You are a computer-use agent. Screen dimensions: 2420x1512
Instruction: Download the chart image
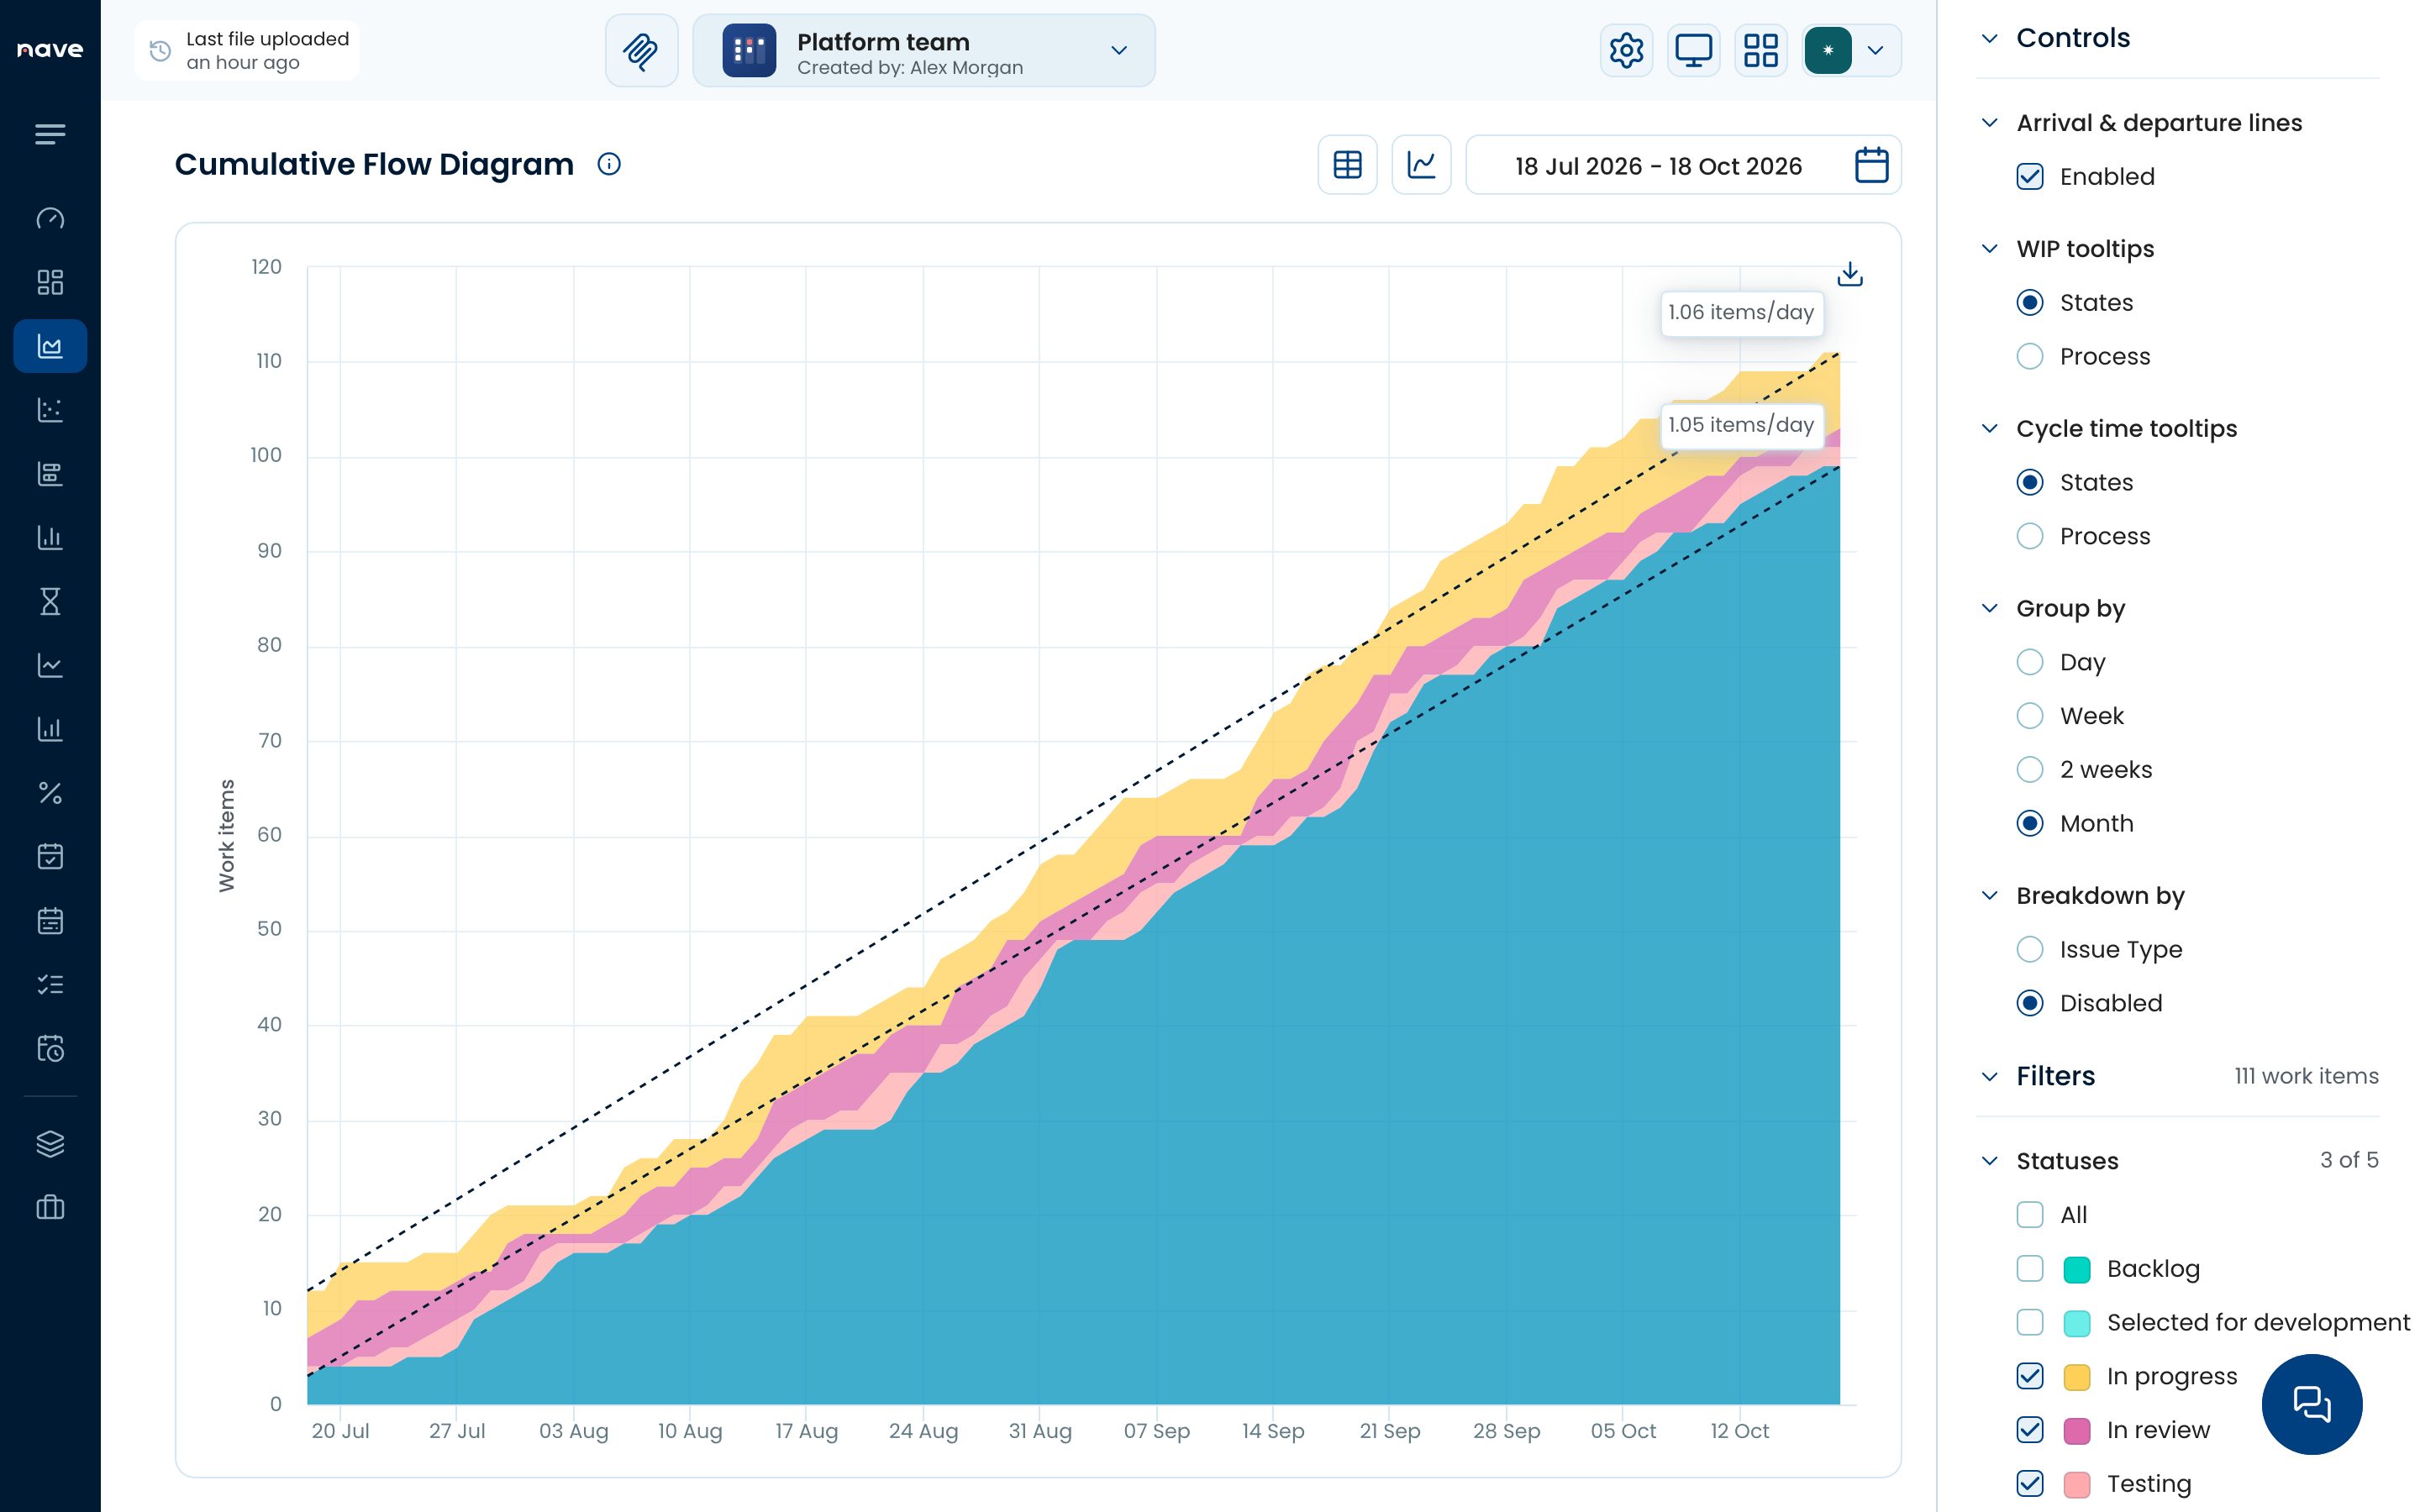[1850, 274]
